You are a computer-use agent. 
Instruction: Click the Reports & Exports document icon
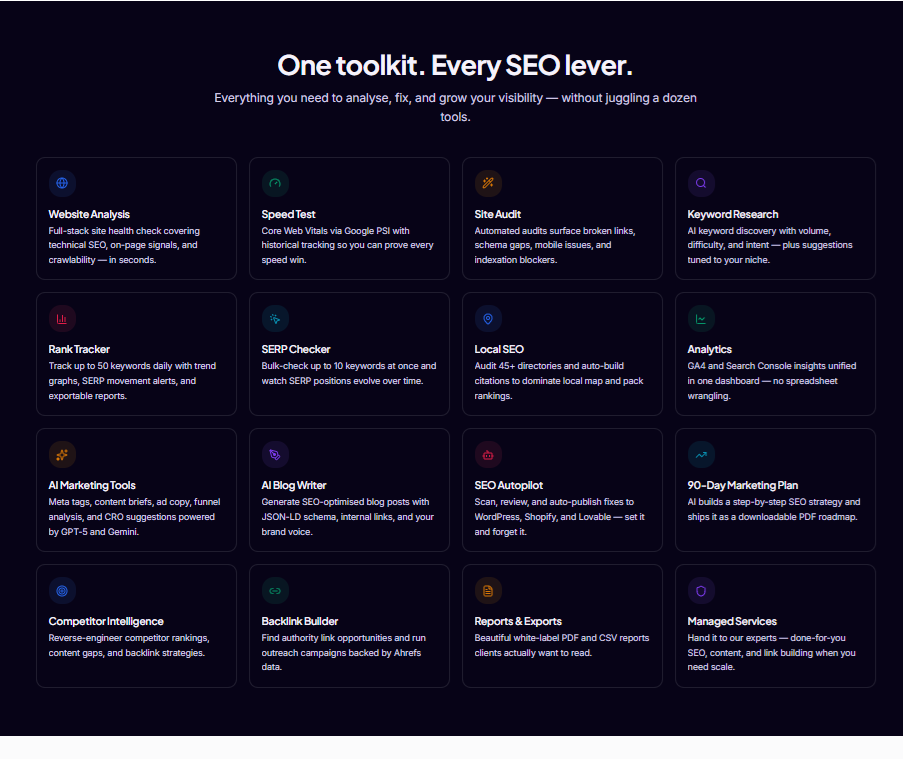pyautogui.click(x=488, y=591)
